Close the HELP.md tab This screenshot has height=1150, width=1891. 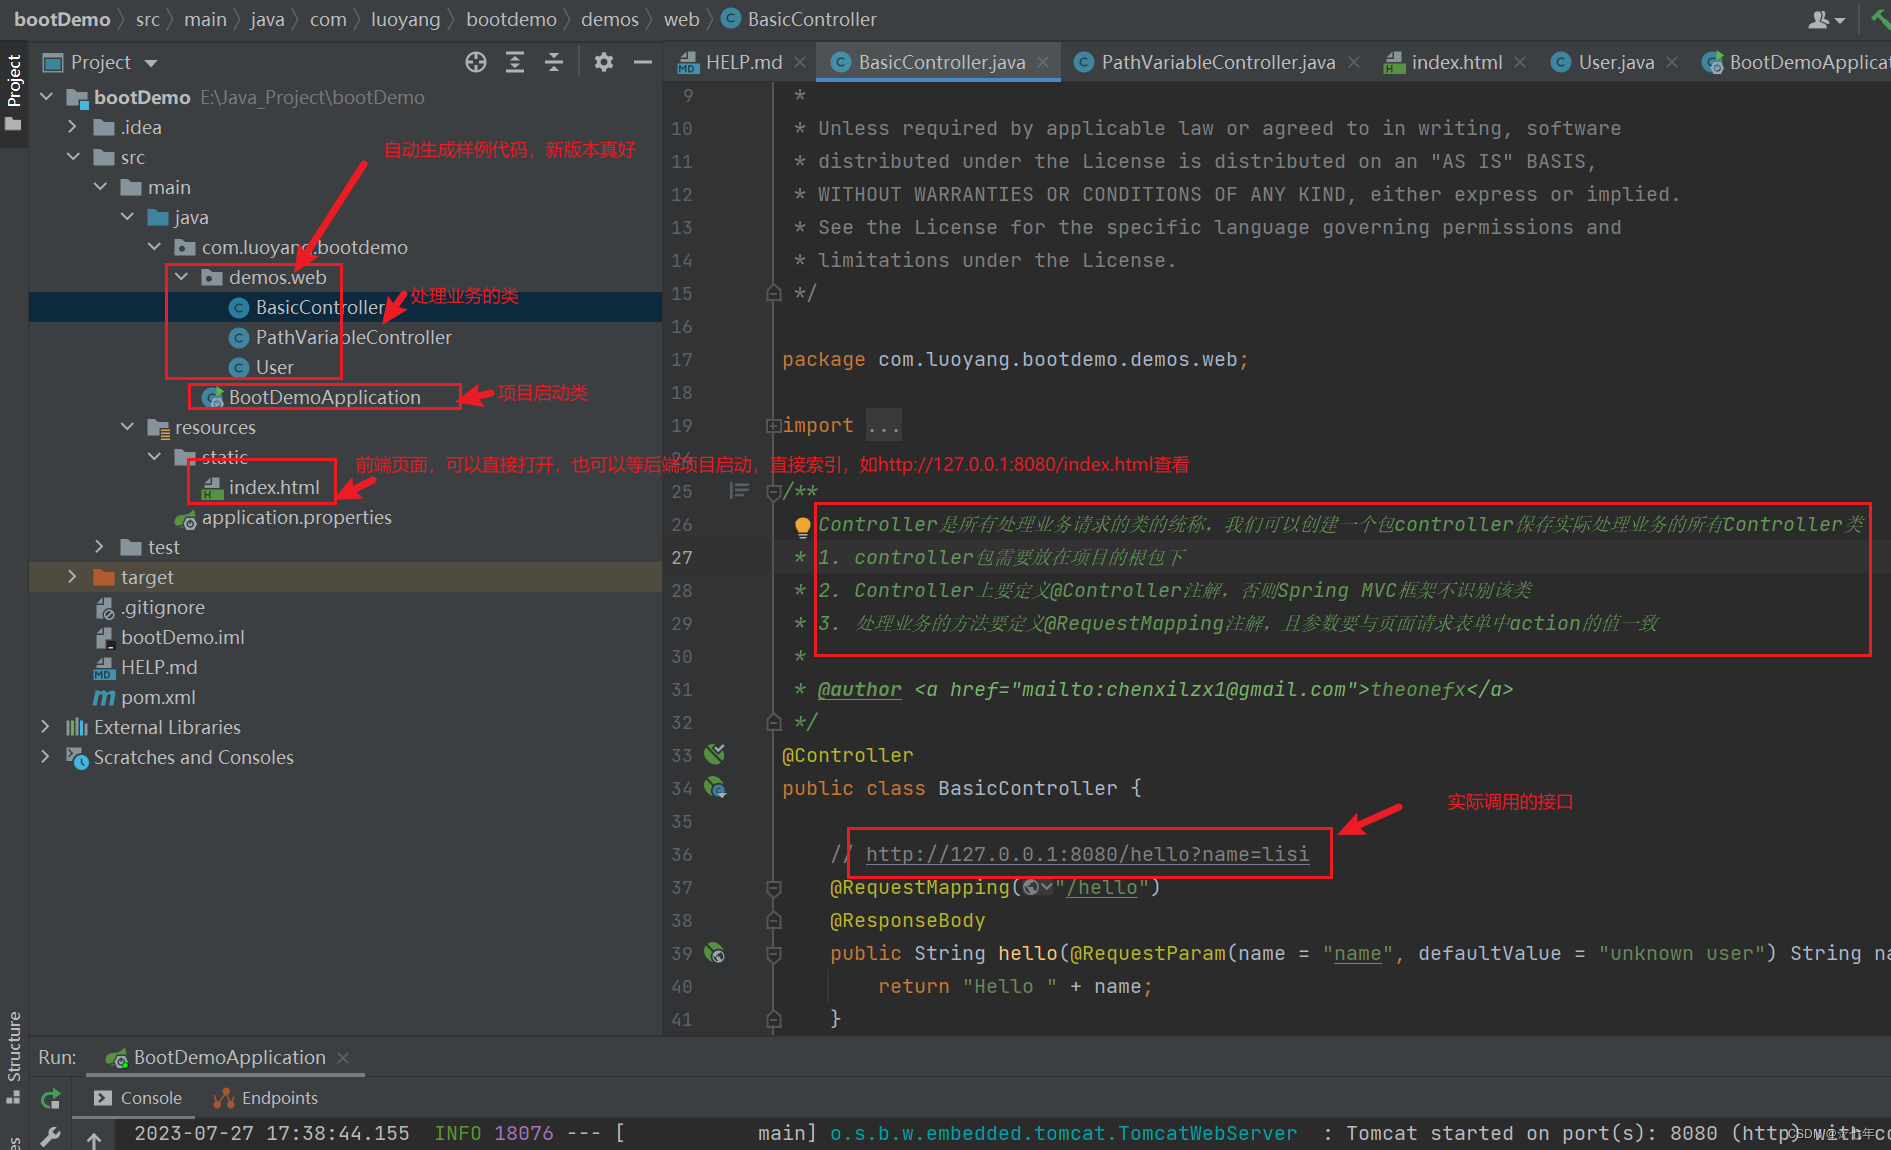(x=800, y=62)
